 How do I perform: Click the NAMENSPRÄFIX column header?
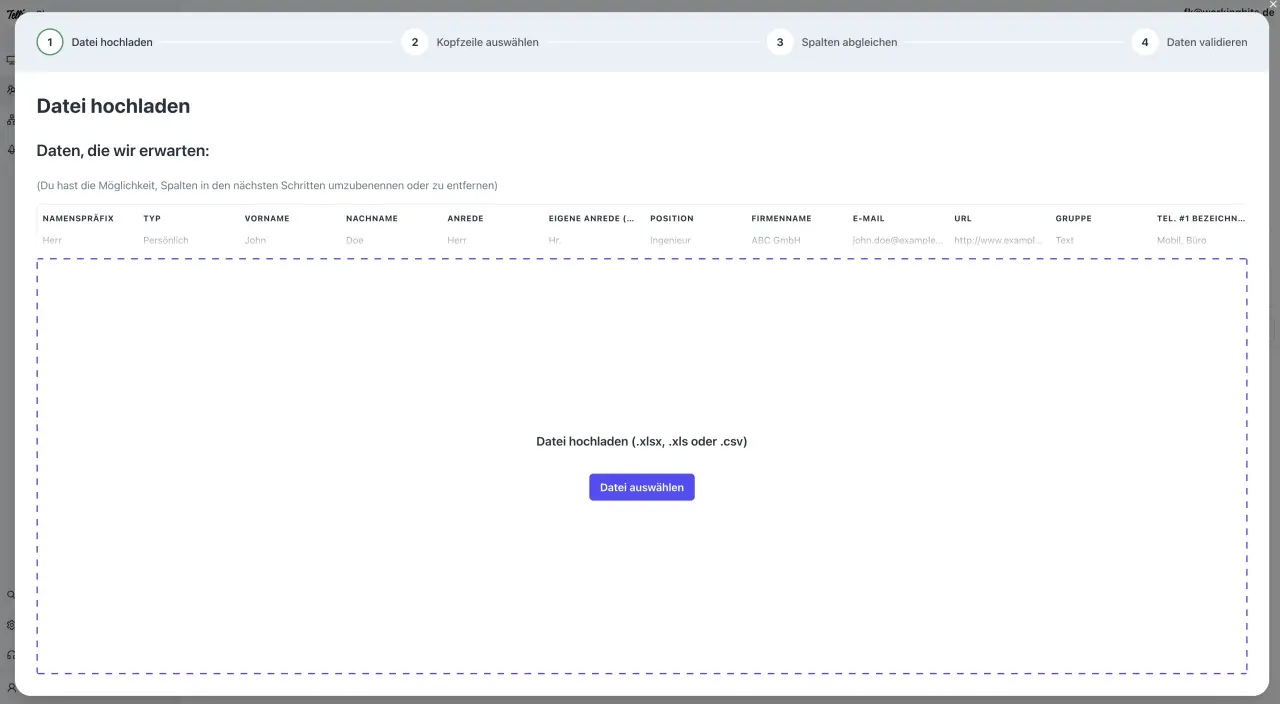click(x=78, y=218)
